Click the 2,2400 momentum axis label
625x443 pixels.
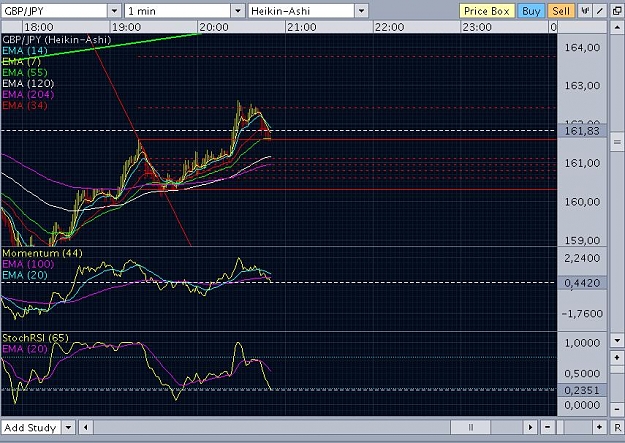point(582,258)
